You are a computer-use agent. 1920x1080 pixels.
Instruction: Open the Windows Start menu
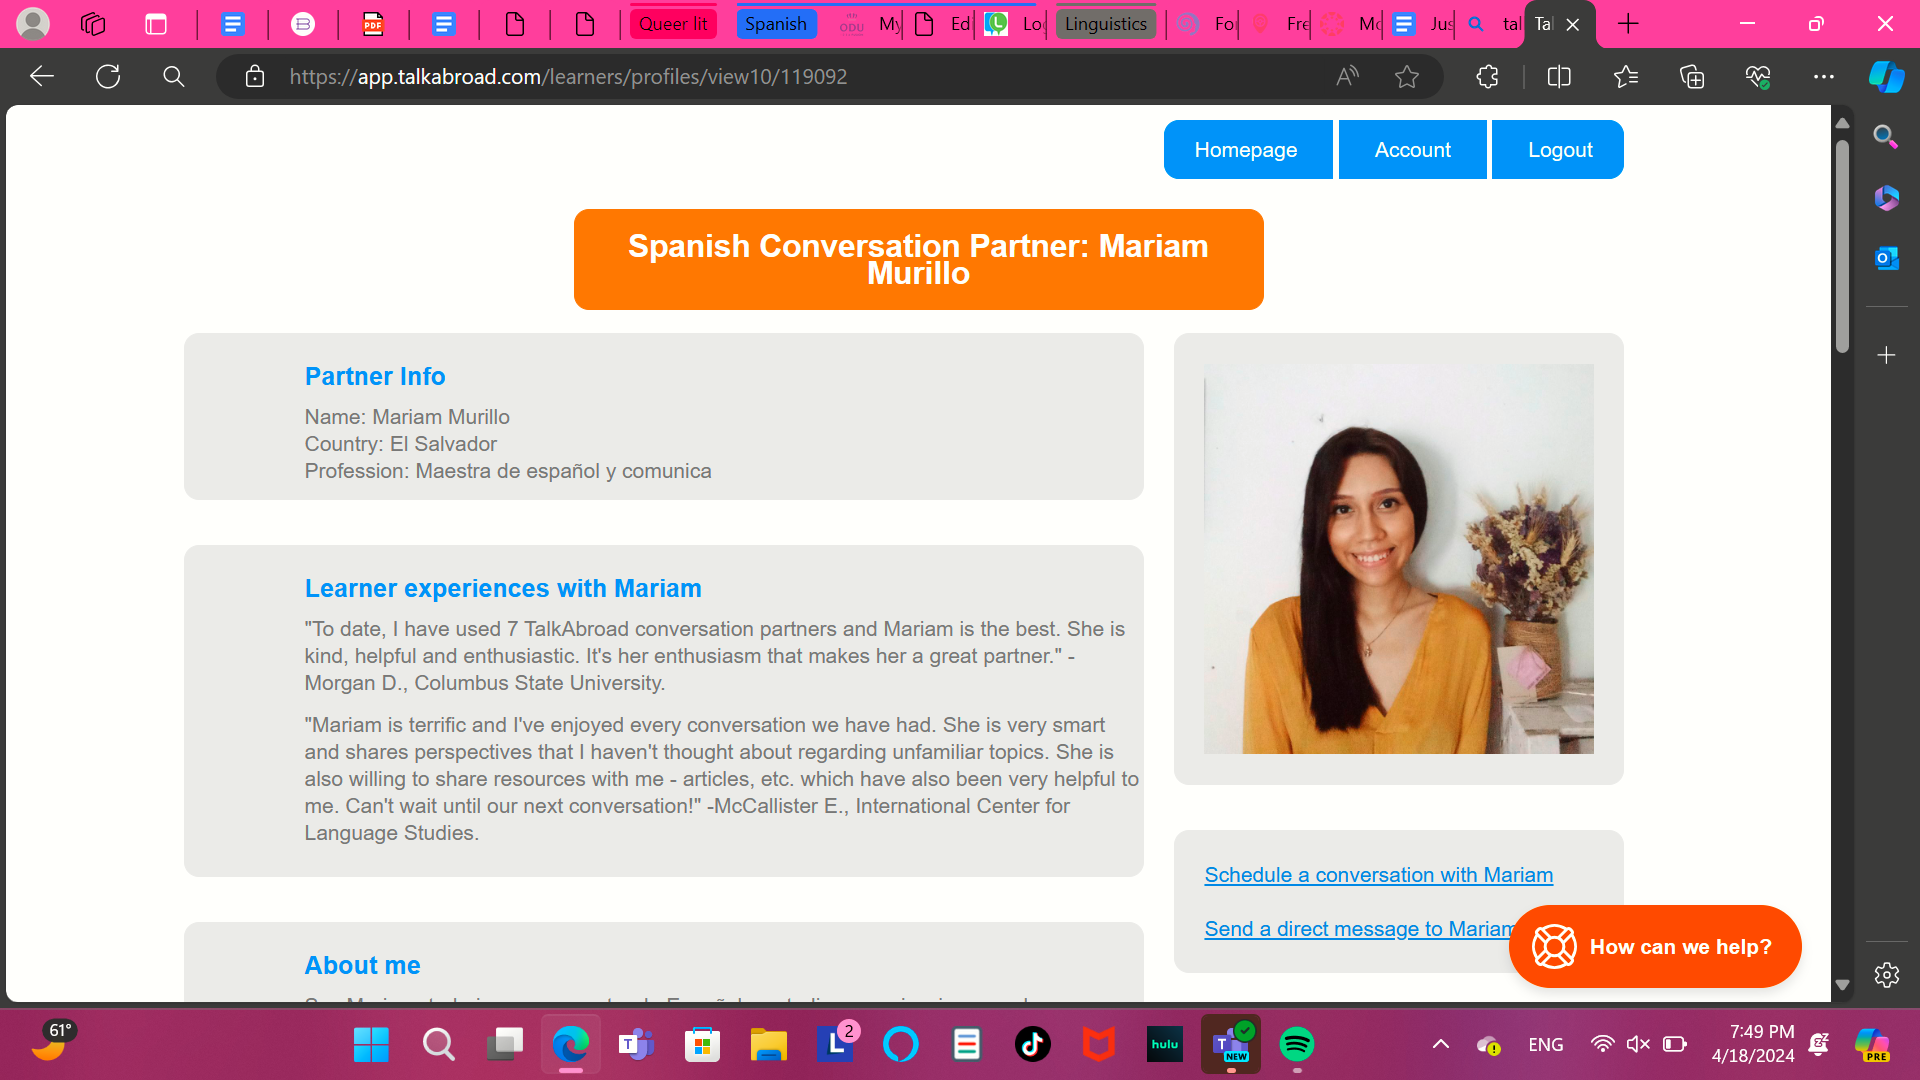[371, 1045]
